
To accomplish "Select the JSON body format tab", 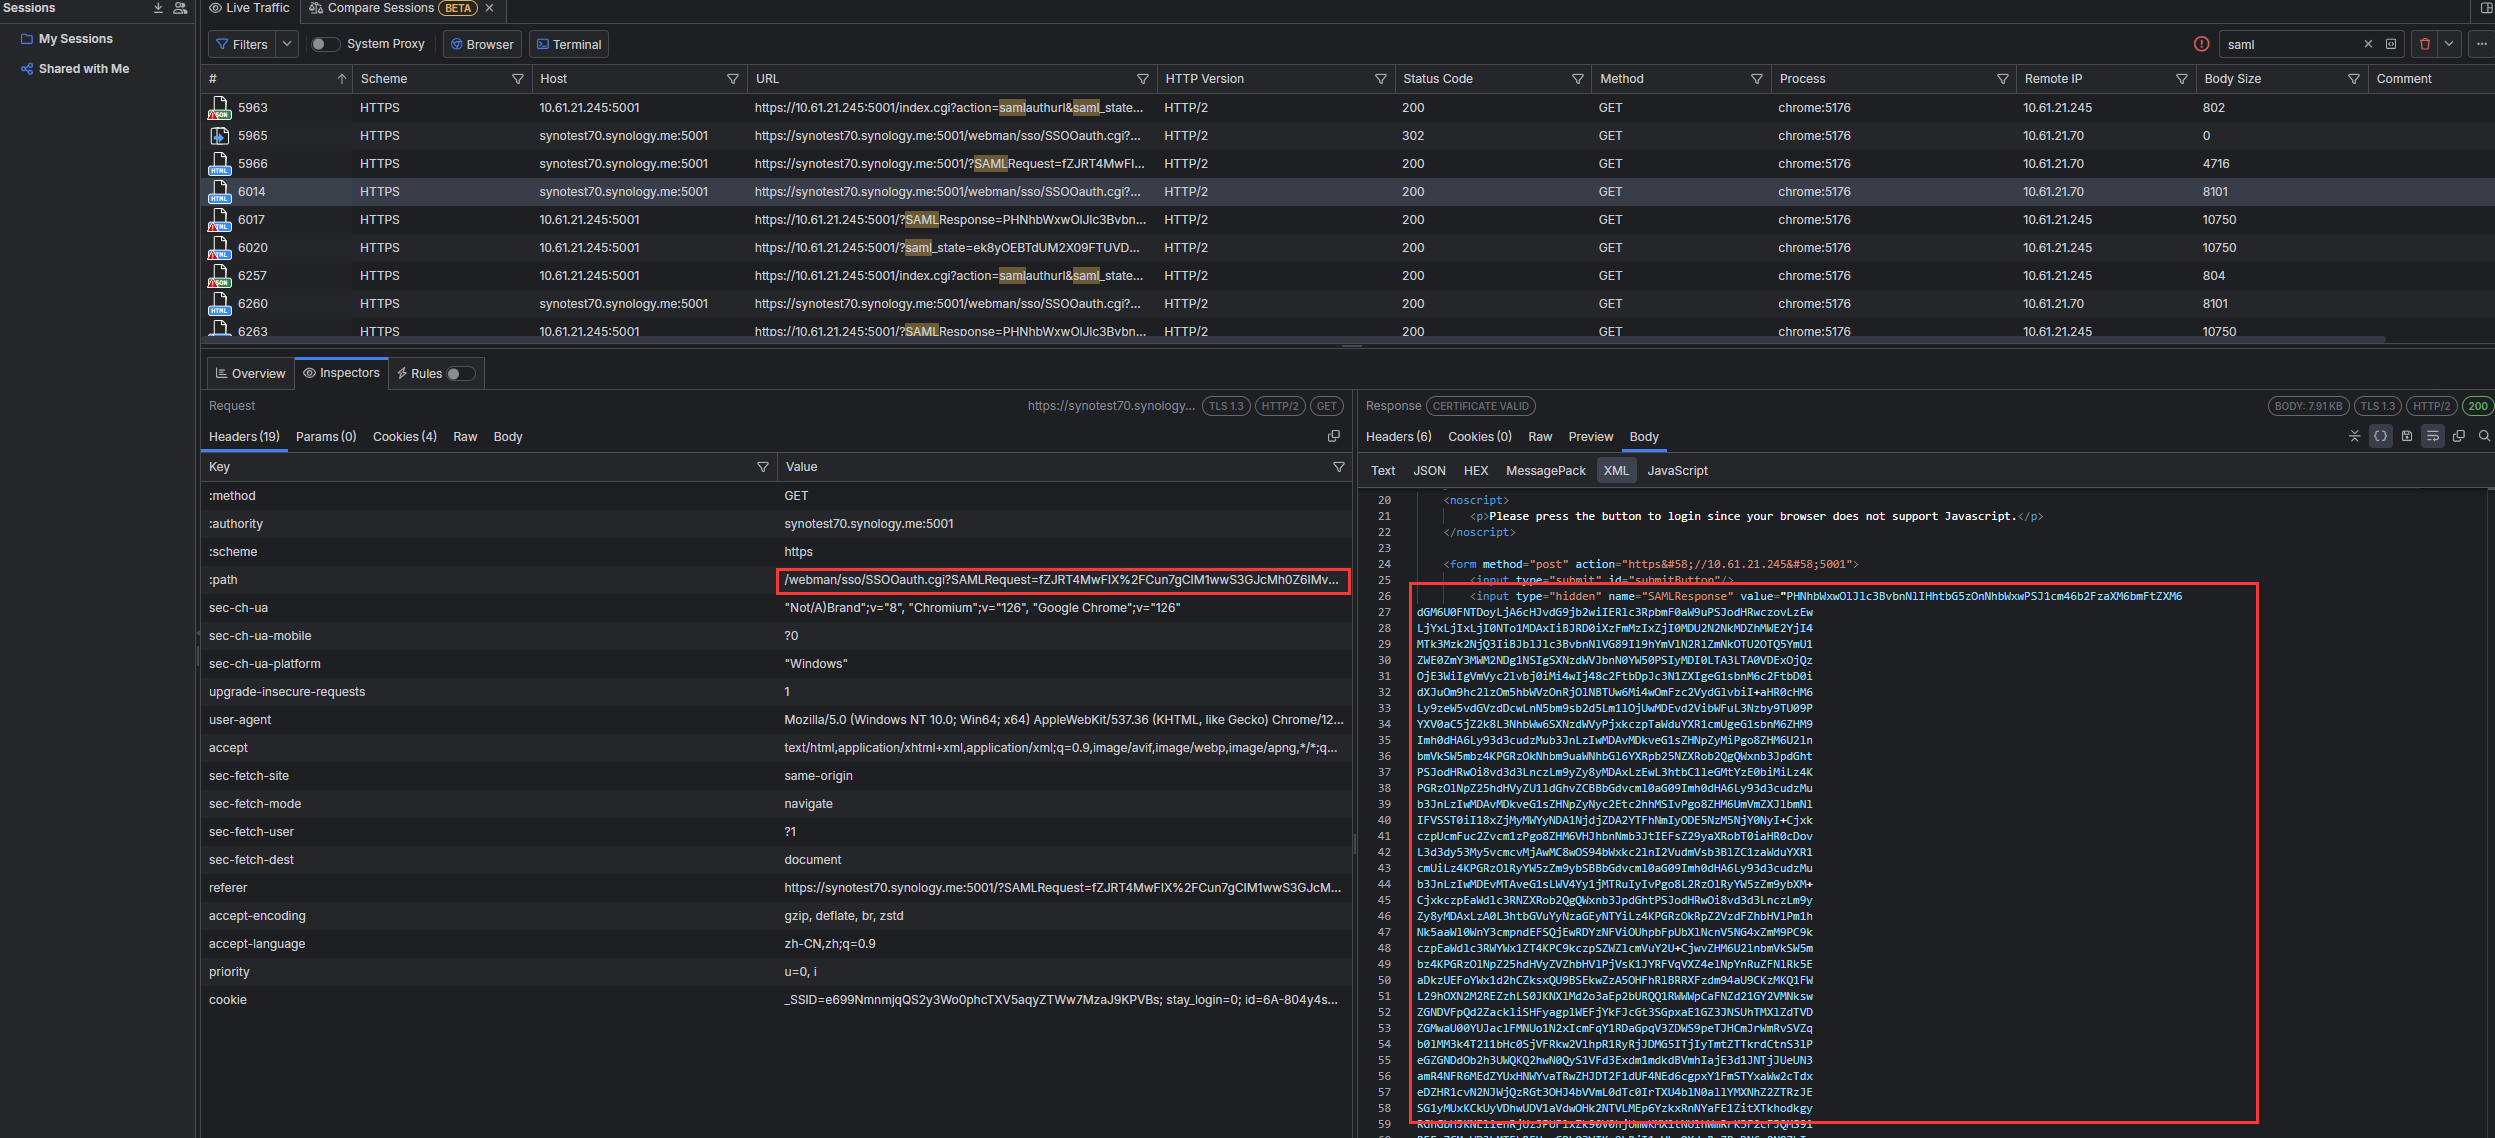I will 1429,471.
